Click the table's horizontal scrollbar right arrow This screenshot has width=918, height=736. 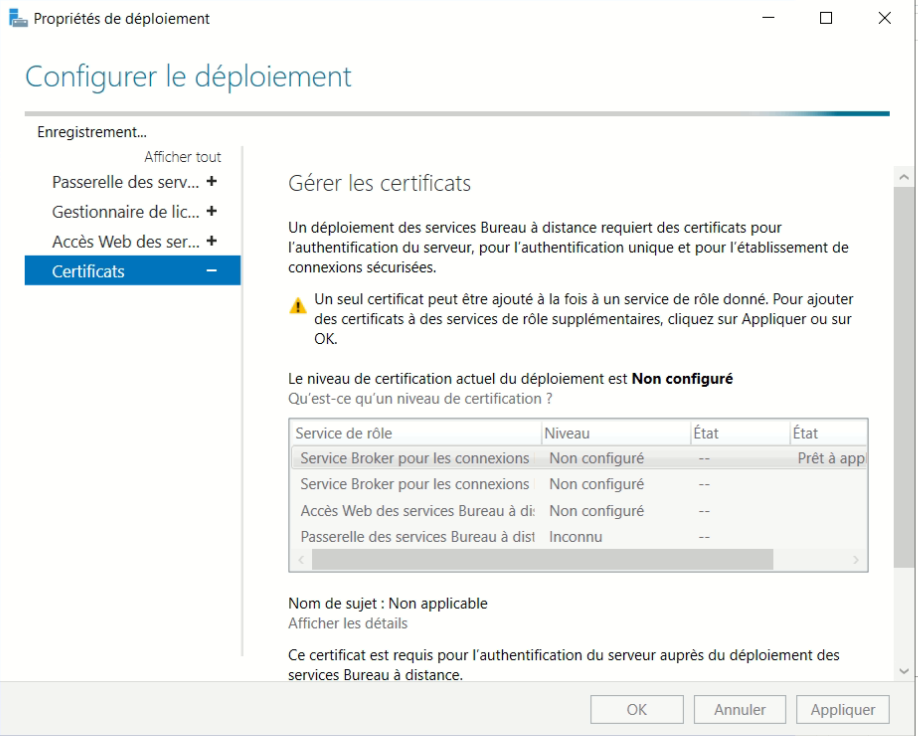tap(857, 560)
